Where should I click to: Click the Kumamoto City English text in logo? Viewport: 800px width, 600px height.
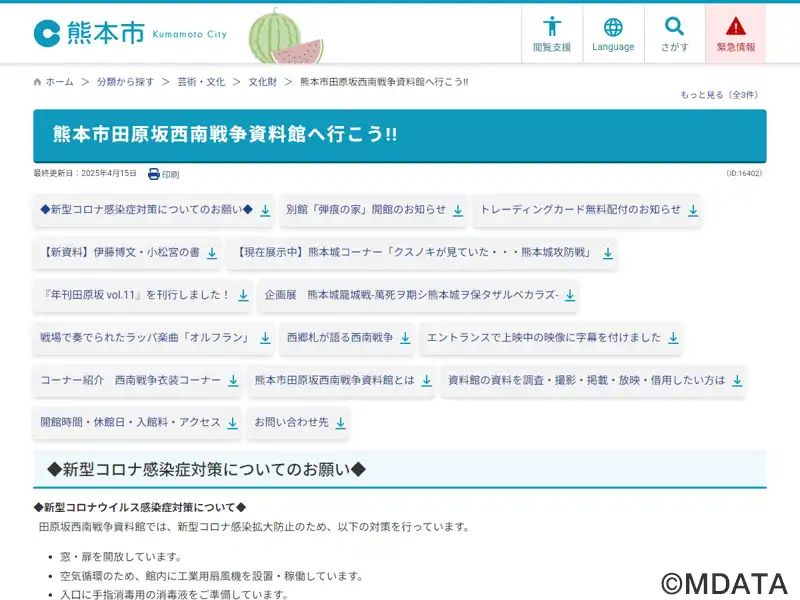tap(189, 34)
